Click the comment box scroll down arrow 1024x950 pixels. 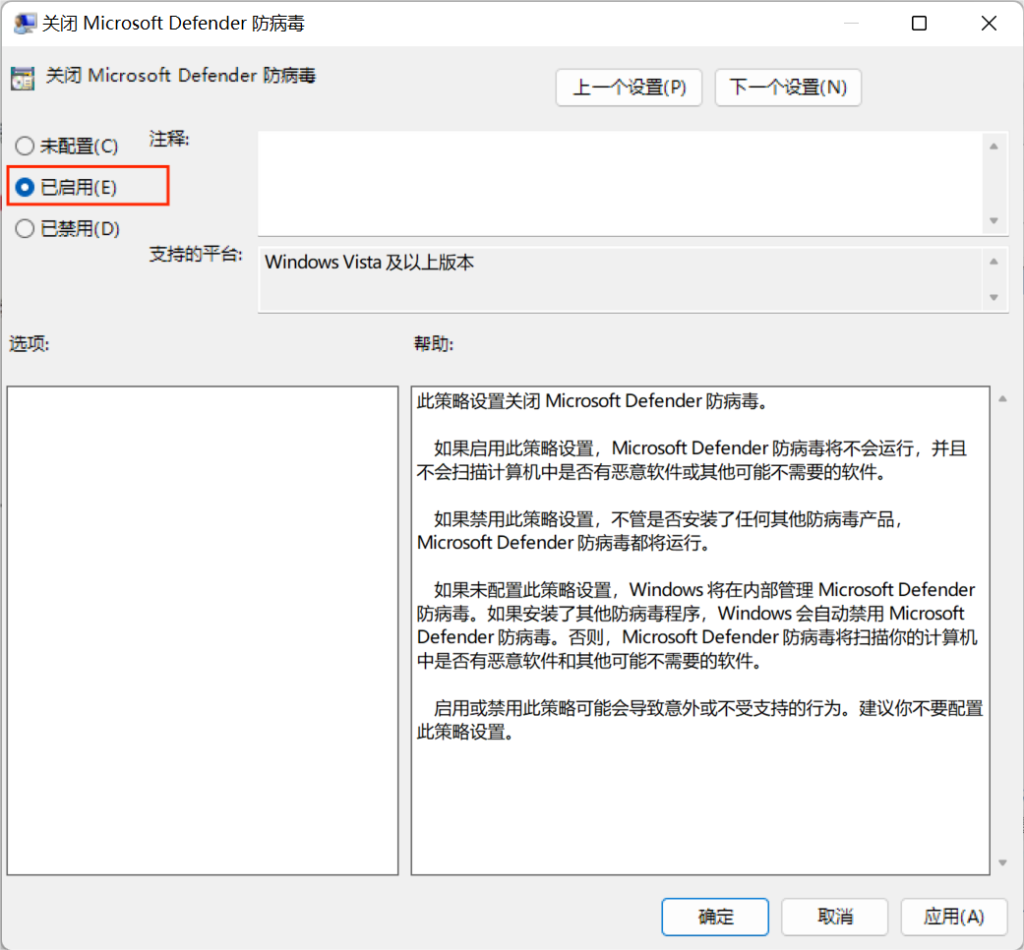994,221
